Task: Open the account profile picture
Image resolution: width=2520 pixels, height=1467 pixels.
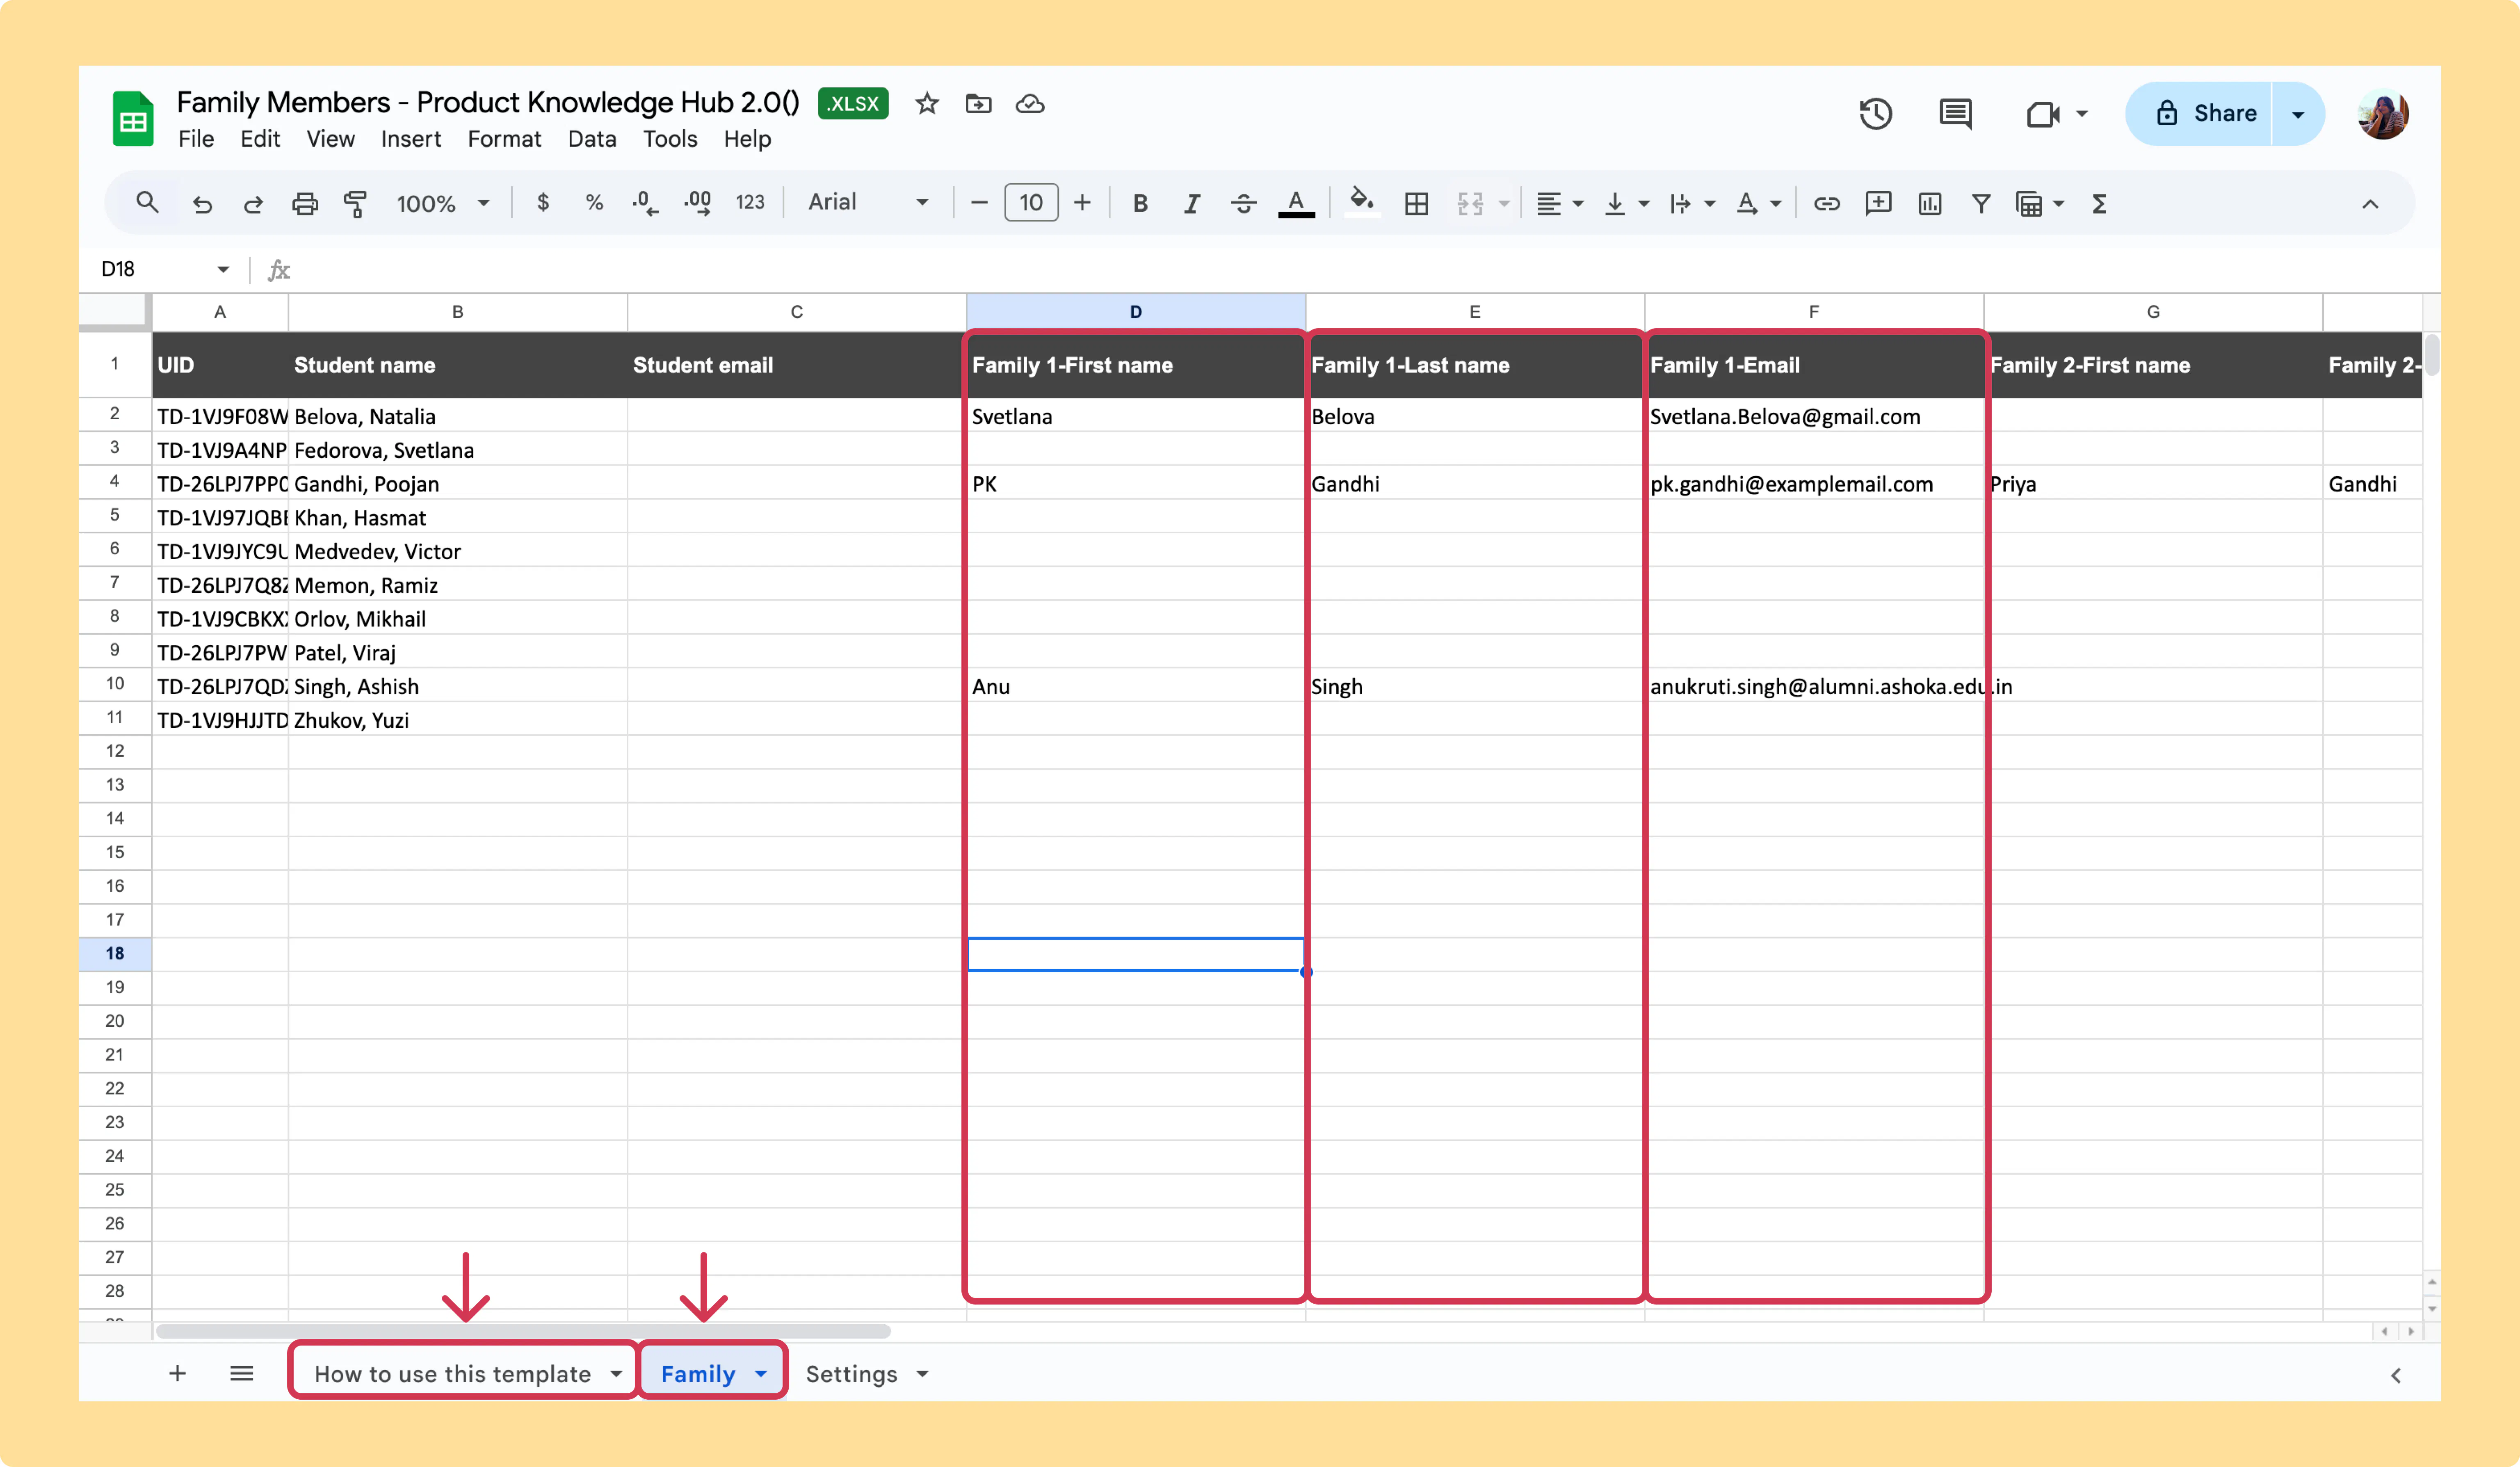Action: point(2383,114)
